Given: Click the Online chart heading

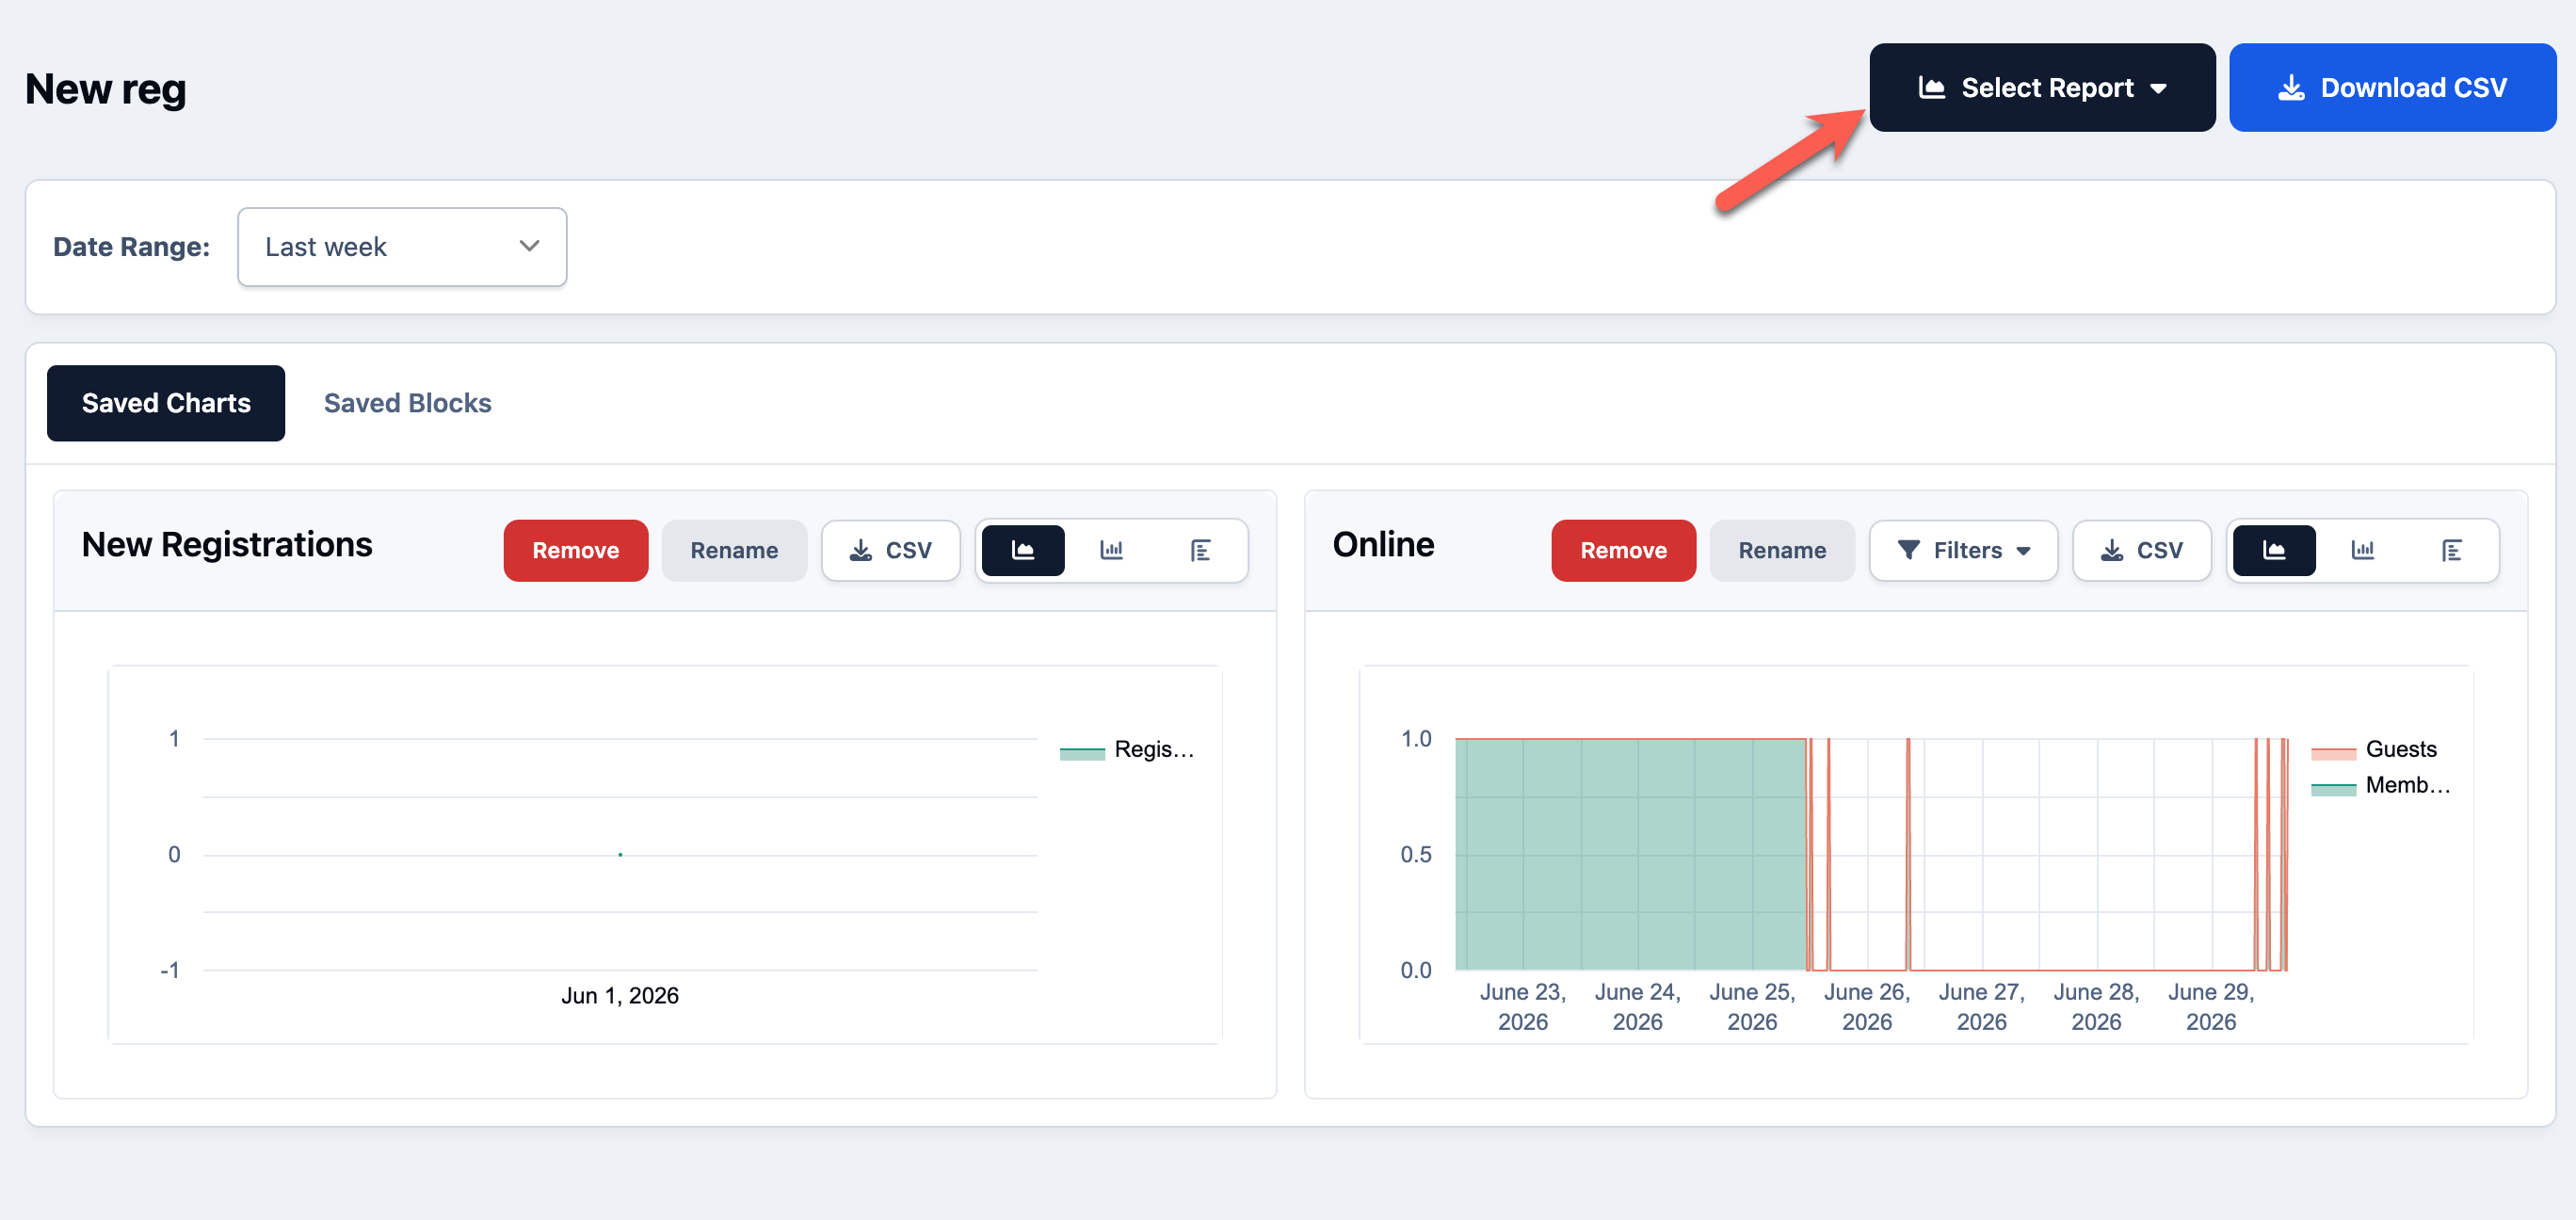Looking at the screenshot, I should tap(1383, 545).
